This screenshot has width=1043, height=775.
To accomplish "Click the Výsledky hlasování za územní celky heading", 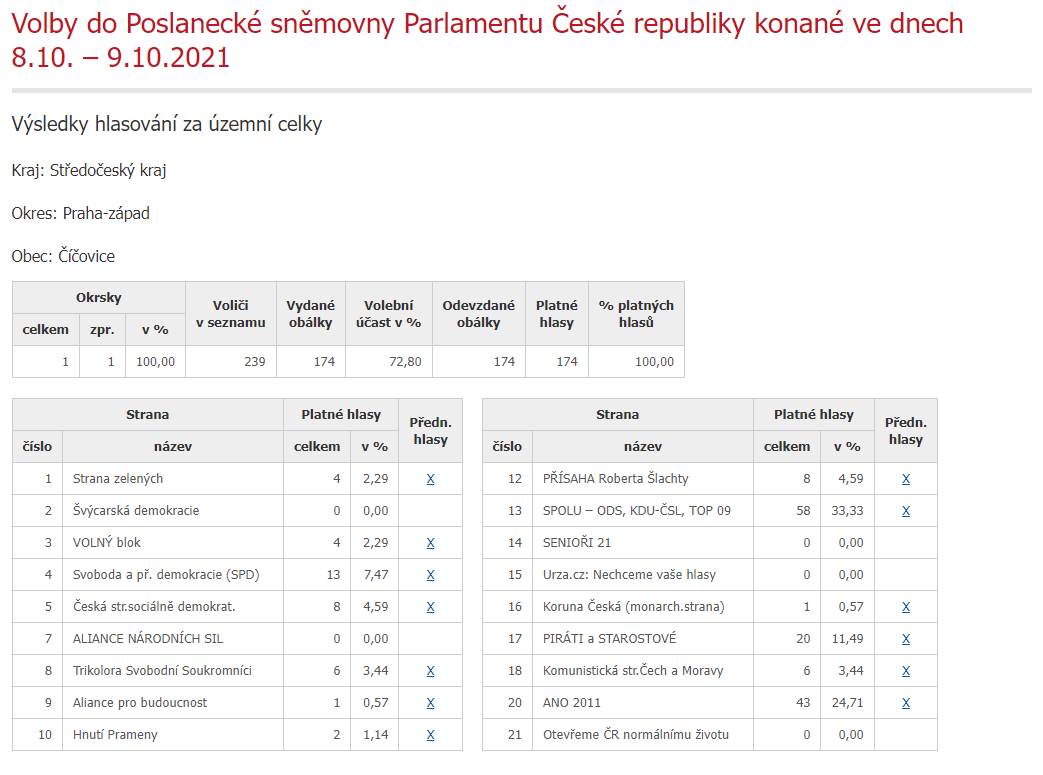I will 167,124.
